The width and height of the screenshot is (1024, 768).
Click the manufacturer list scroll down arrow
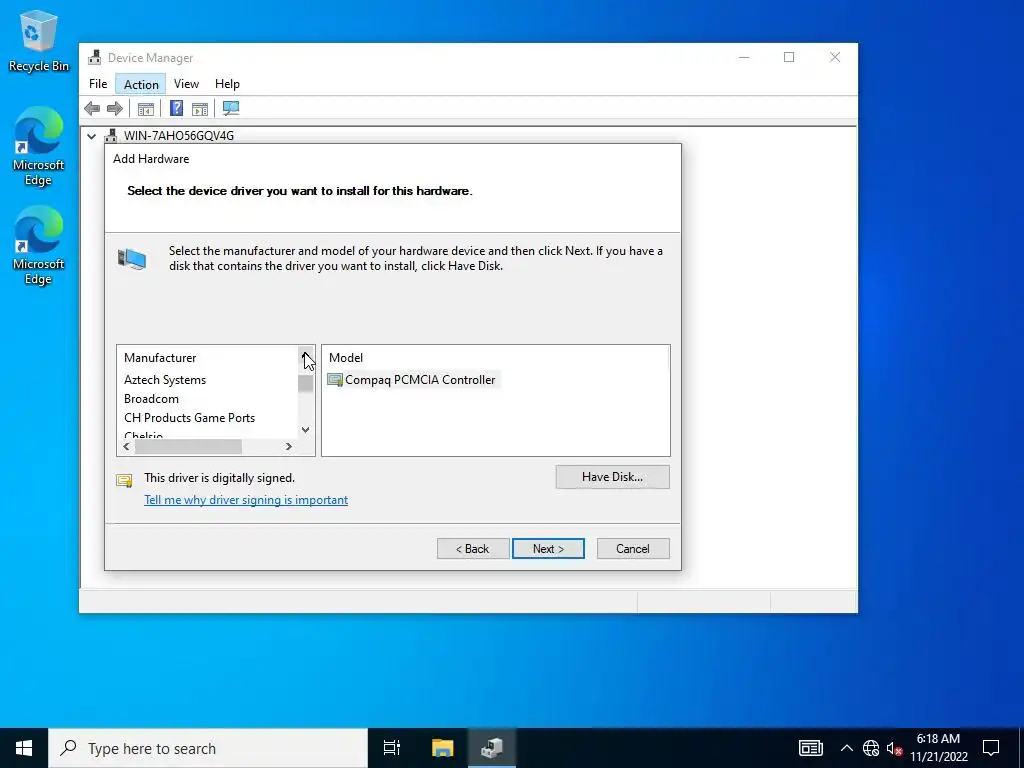[x=305, y=430]
